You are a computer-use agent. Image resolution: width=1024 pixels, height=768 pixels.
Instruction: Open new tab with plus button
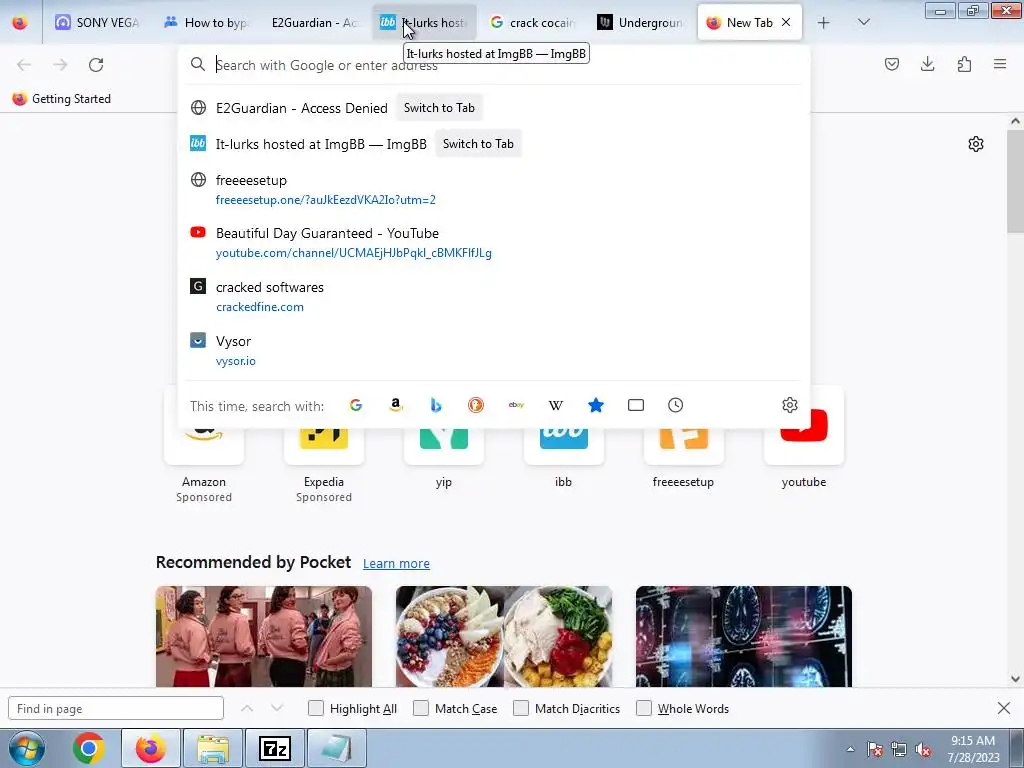coord(824,23)
